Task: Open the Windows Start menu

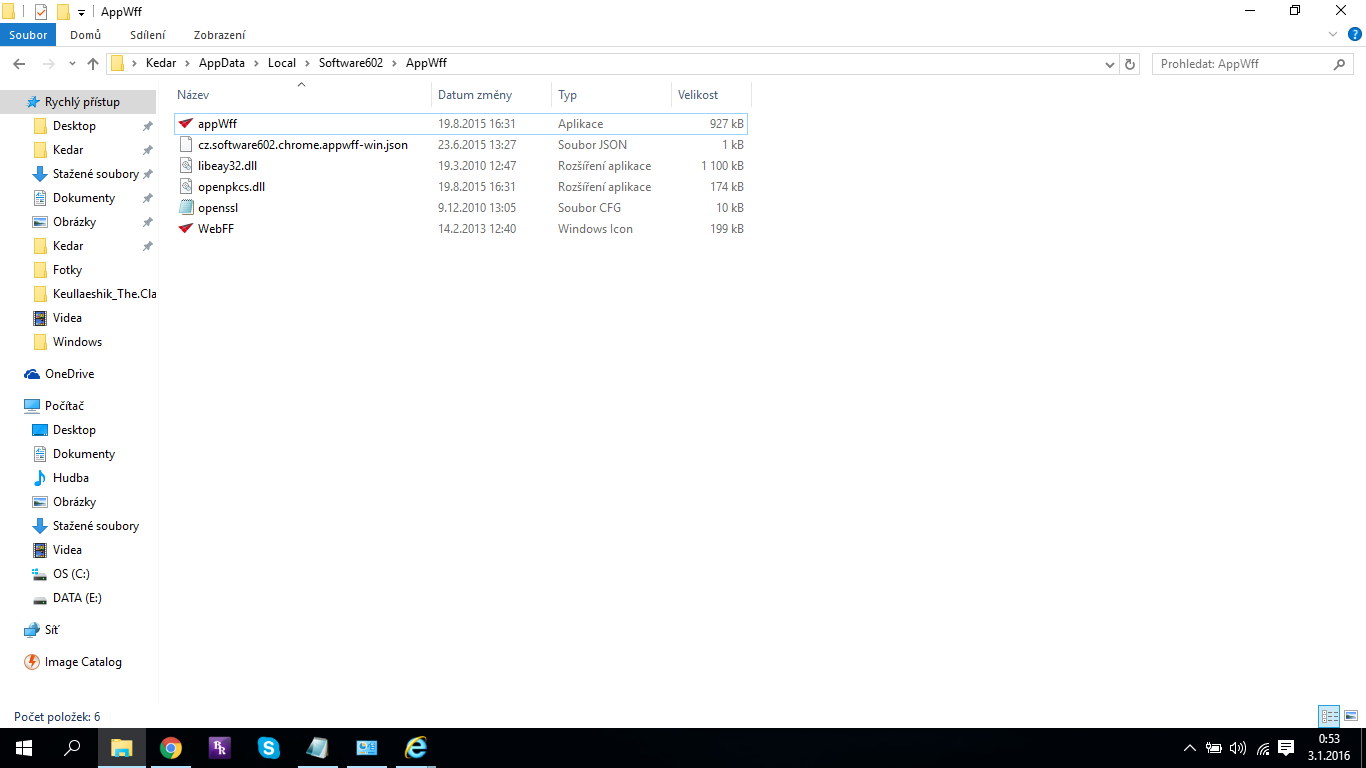Action: pos(24,748)
